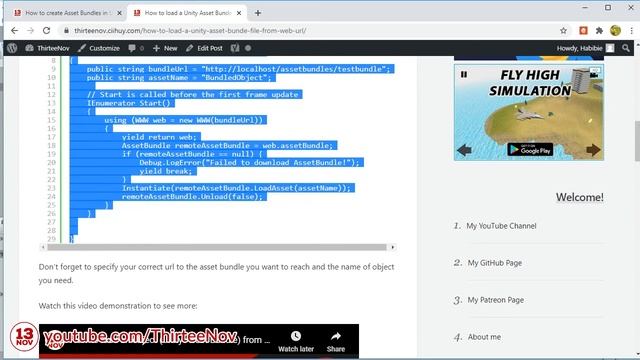Click the remoteAssetBundle.Unload(false) line

tap(192, 197)
